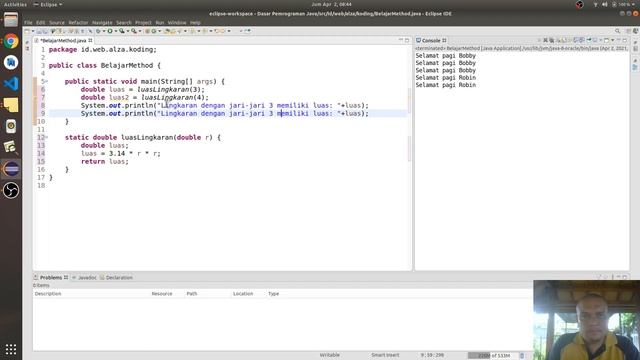Viewport: 640px width, 360px height.
Task: Click Remove All Terminated Launches icon
Action: [551, 40]
